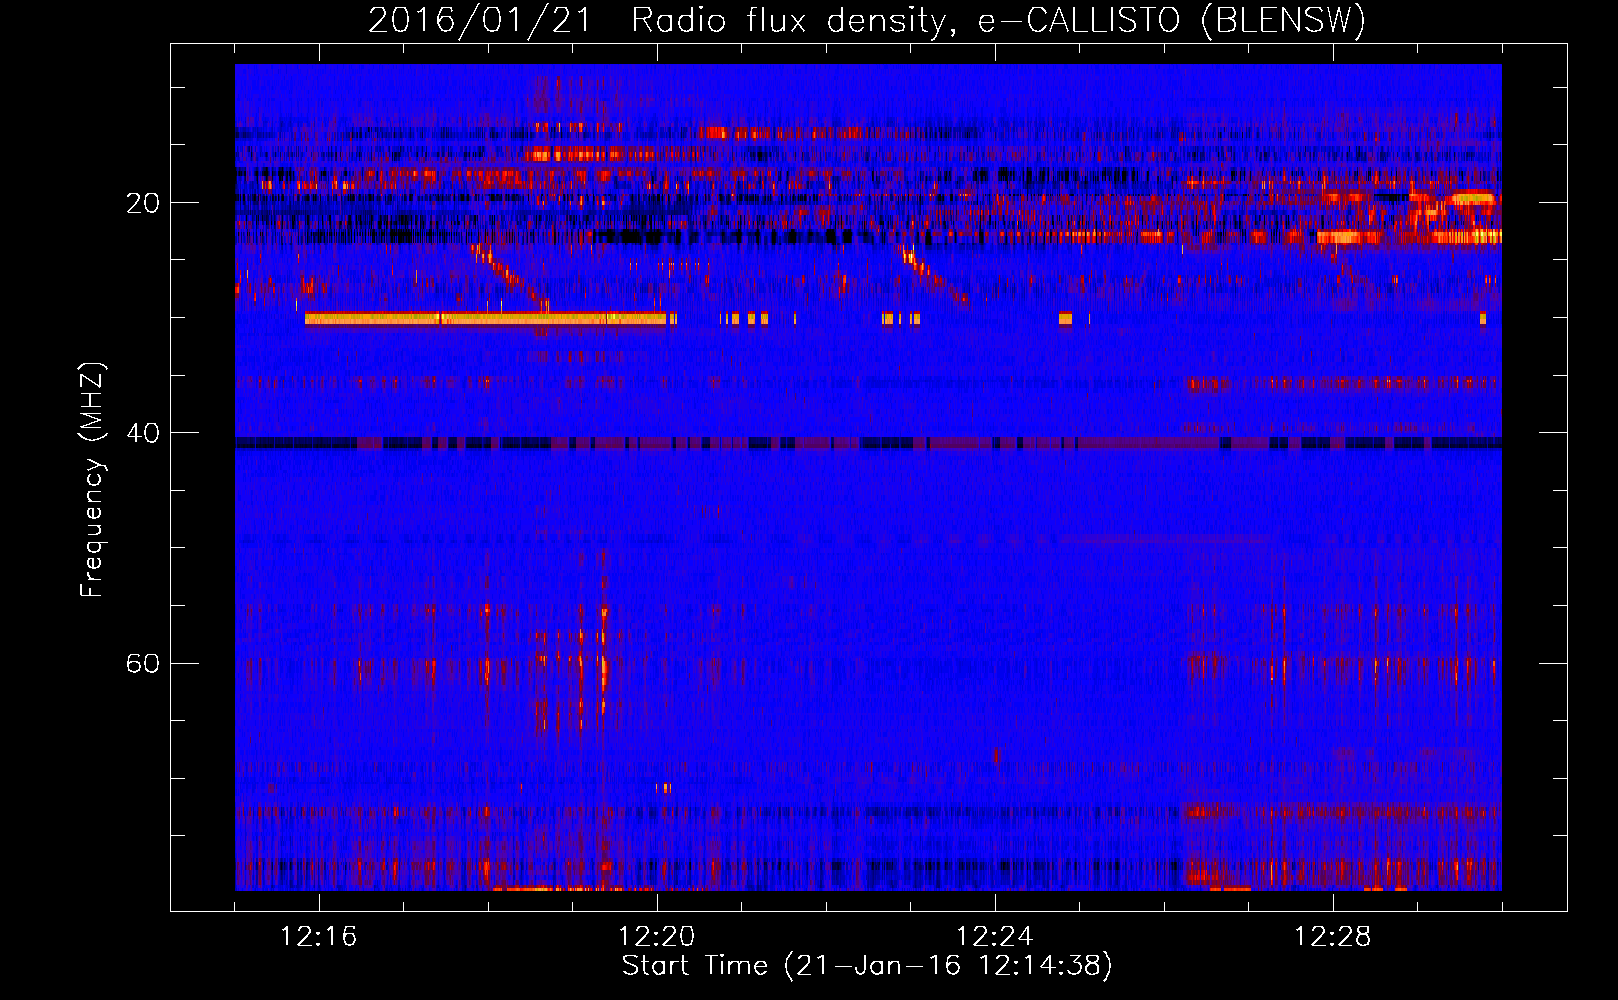Click the 'Frequency (MHZ)' axis label
This screenshot has width=1618, height=1000.
pos(92,480)
